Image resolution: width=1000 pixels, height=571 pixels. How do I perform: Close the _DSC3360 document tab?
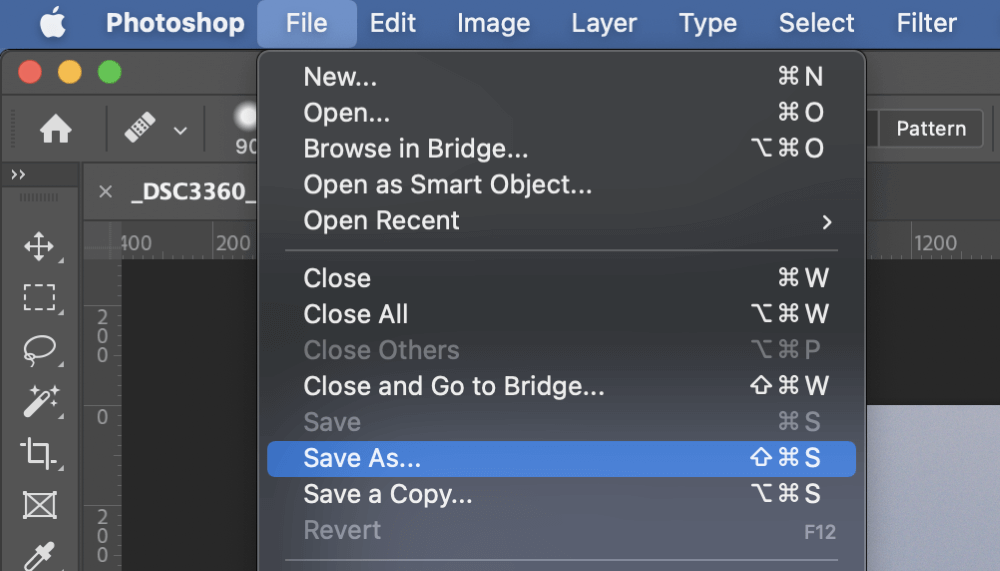106,191
